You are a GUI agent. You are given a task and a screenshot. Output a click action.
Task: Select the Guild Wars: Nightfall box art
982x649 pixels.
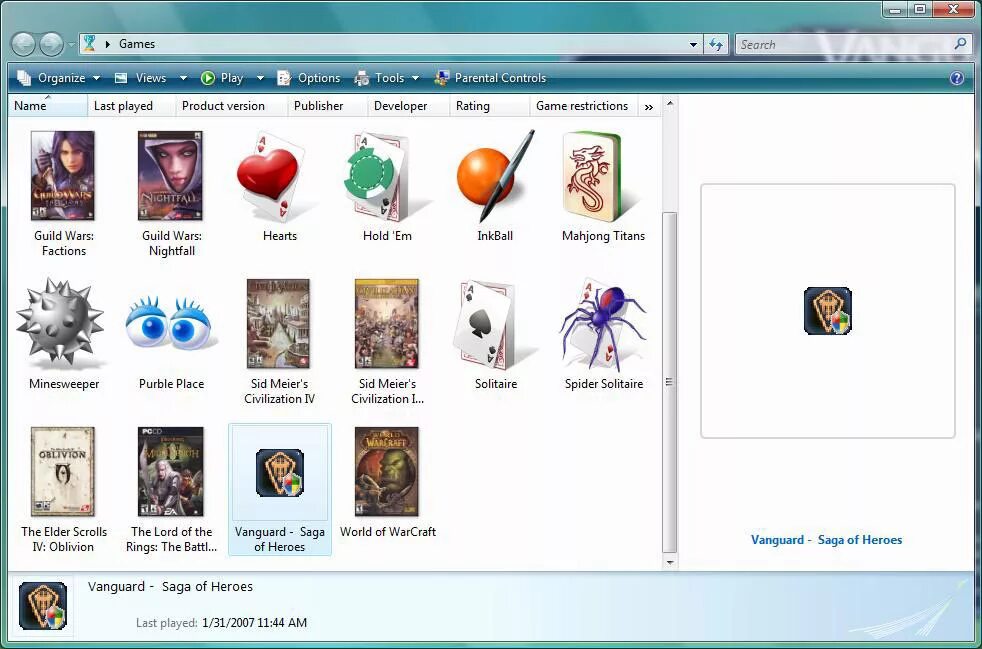tap(170, 175)
